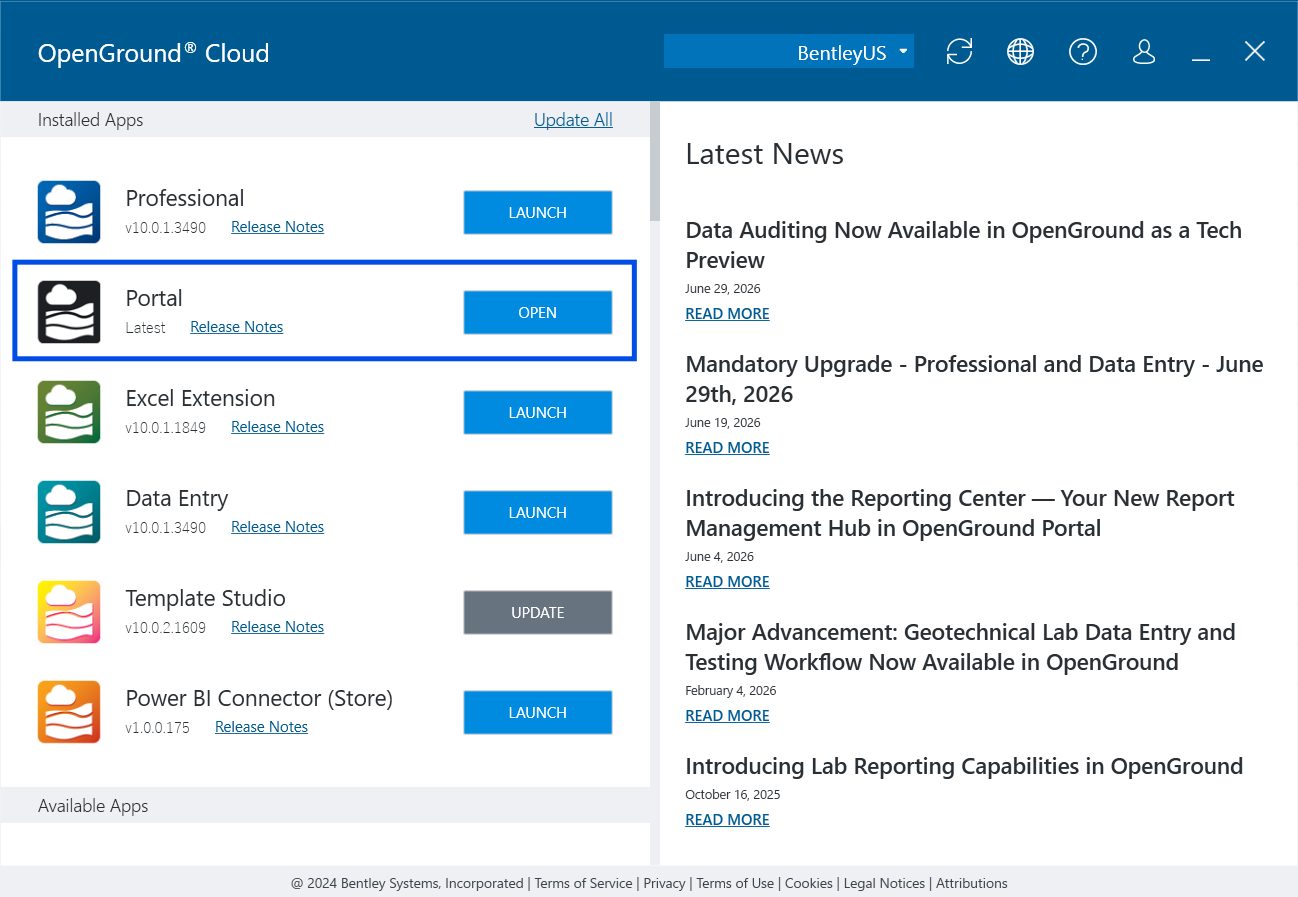Click the October 16, 2025 news date
Image resolution: width=1298 pixels, height=897 pixels.
click(x=733, y=795)
